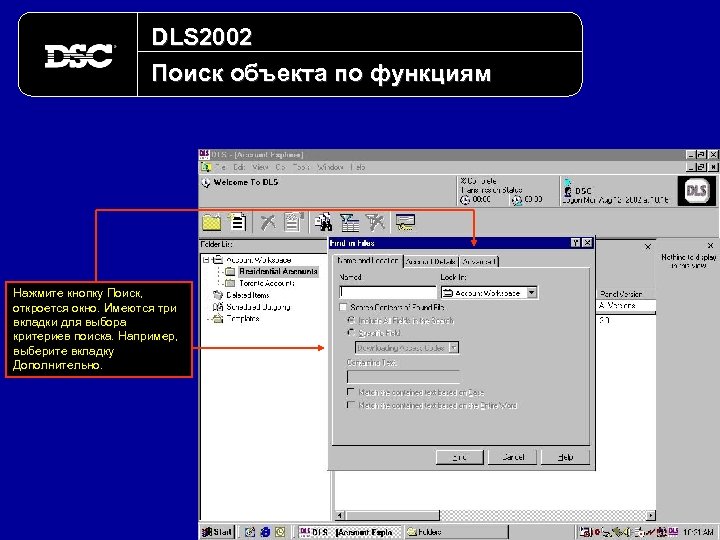
Task: Select Include All Fields in the Search radio
Action: point(351,321)
